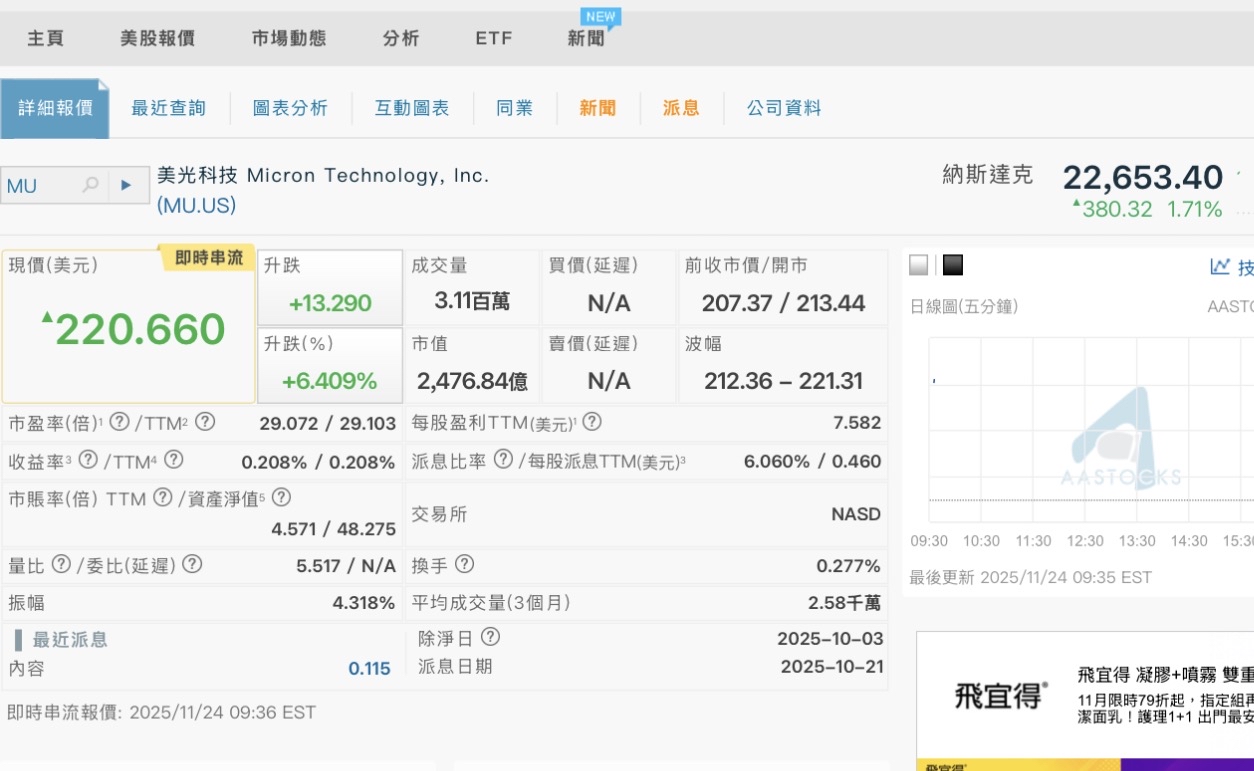Click help icon beside 每股盈利TTM
Viewport: 1254px width, 771px height.
pyautogui.click(x=592, y=422)
